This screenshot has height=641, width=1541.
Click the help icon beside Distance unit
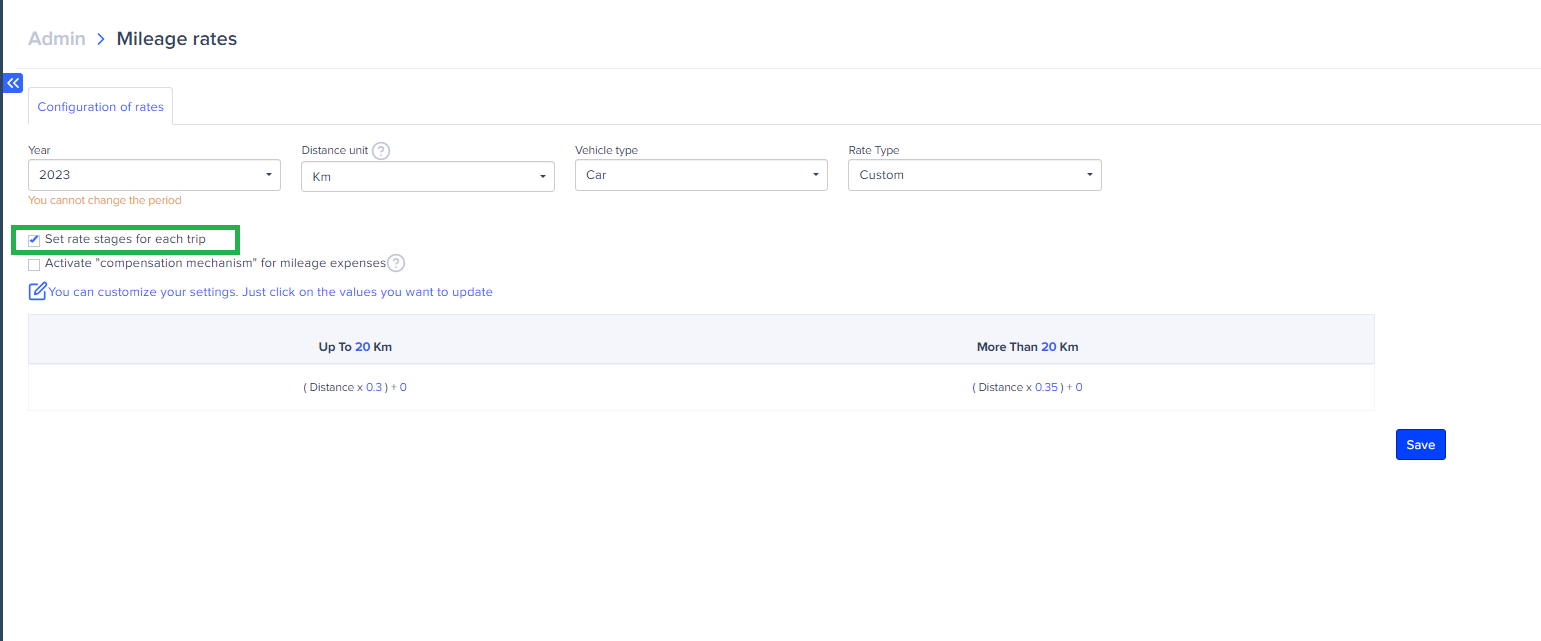tap(381, 151)
